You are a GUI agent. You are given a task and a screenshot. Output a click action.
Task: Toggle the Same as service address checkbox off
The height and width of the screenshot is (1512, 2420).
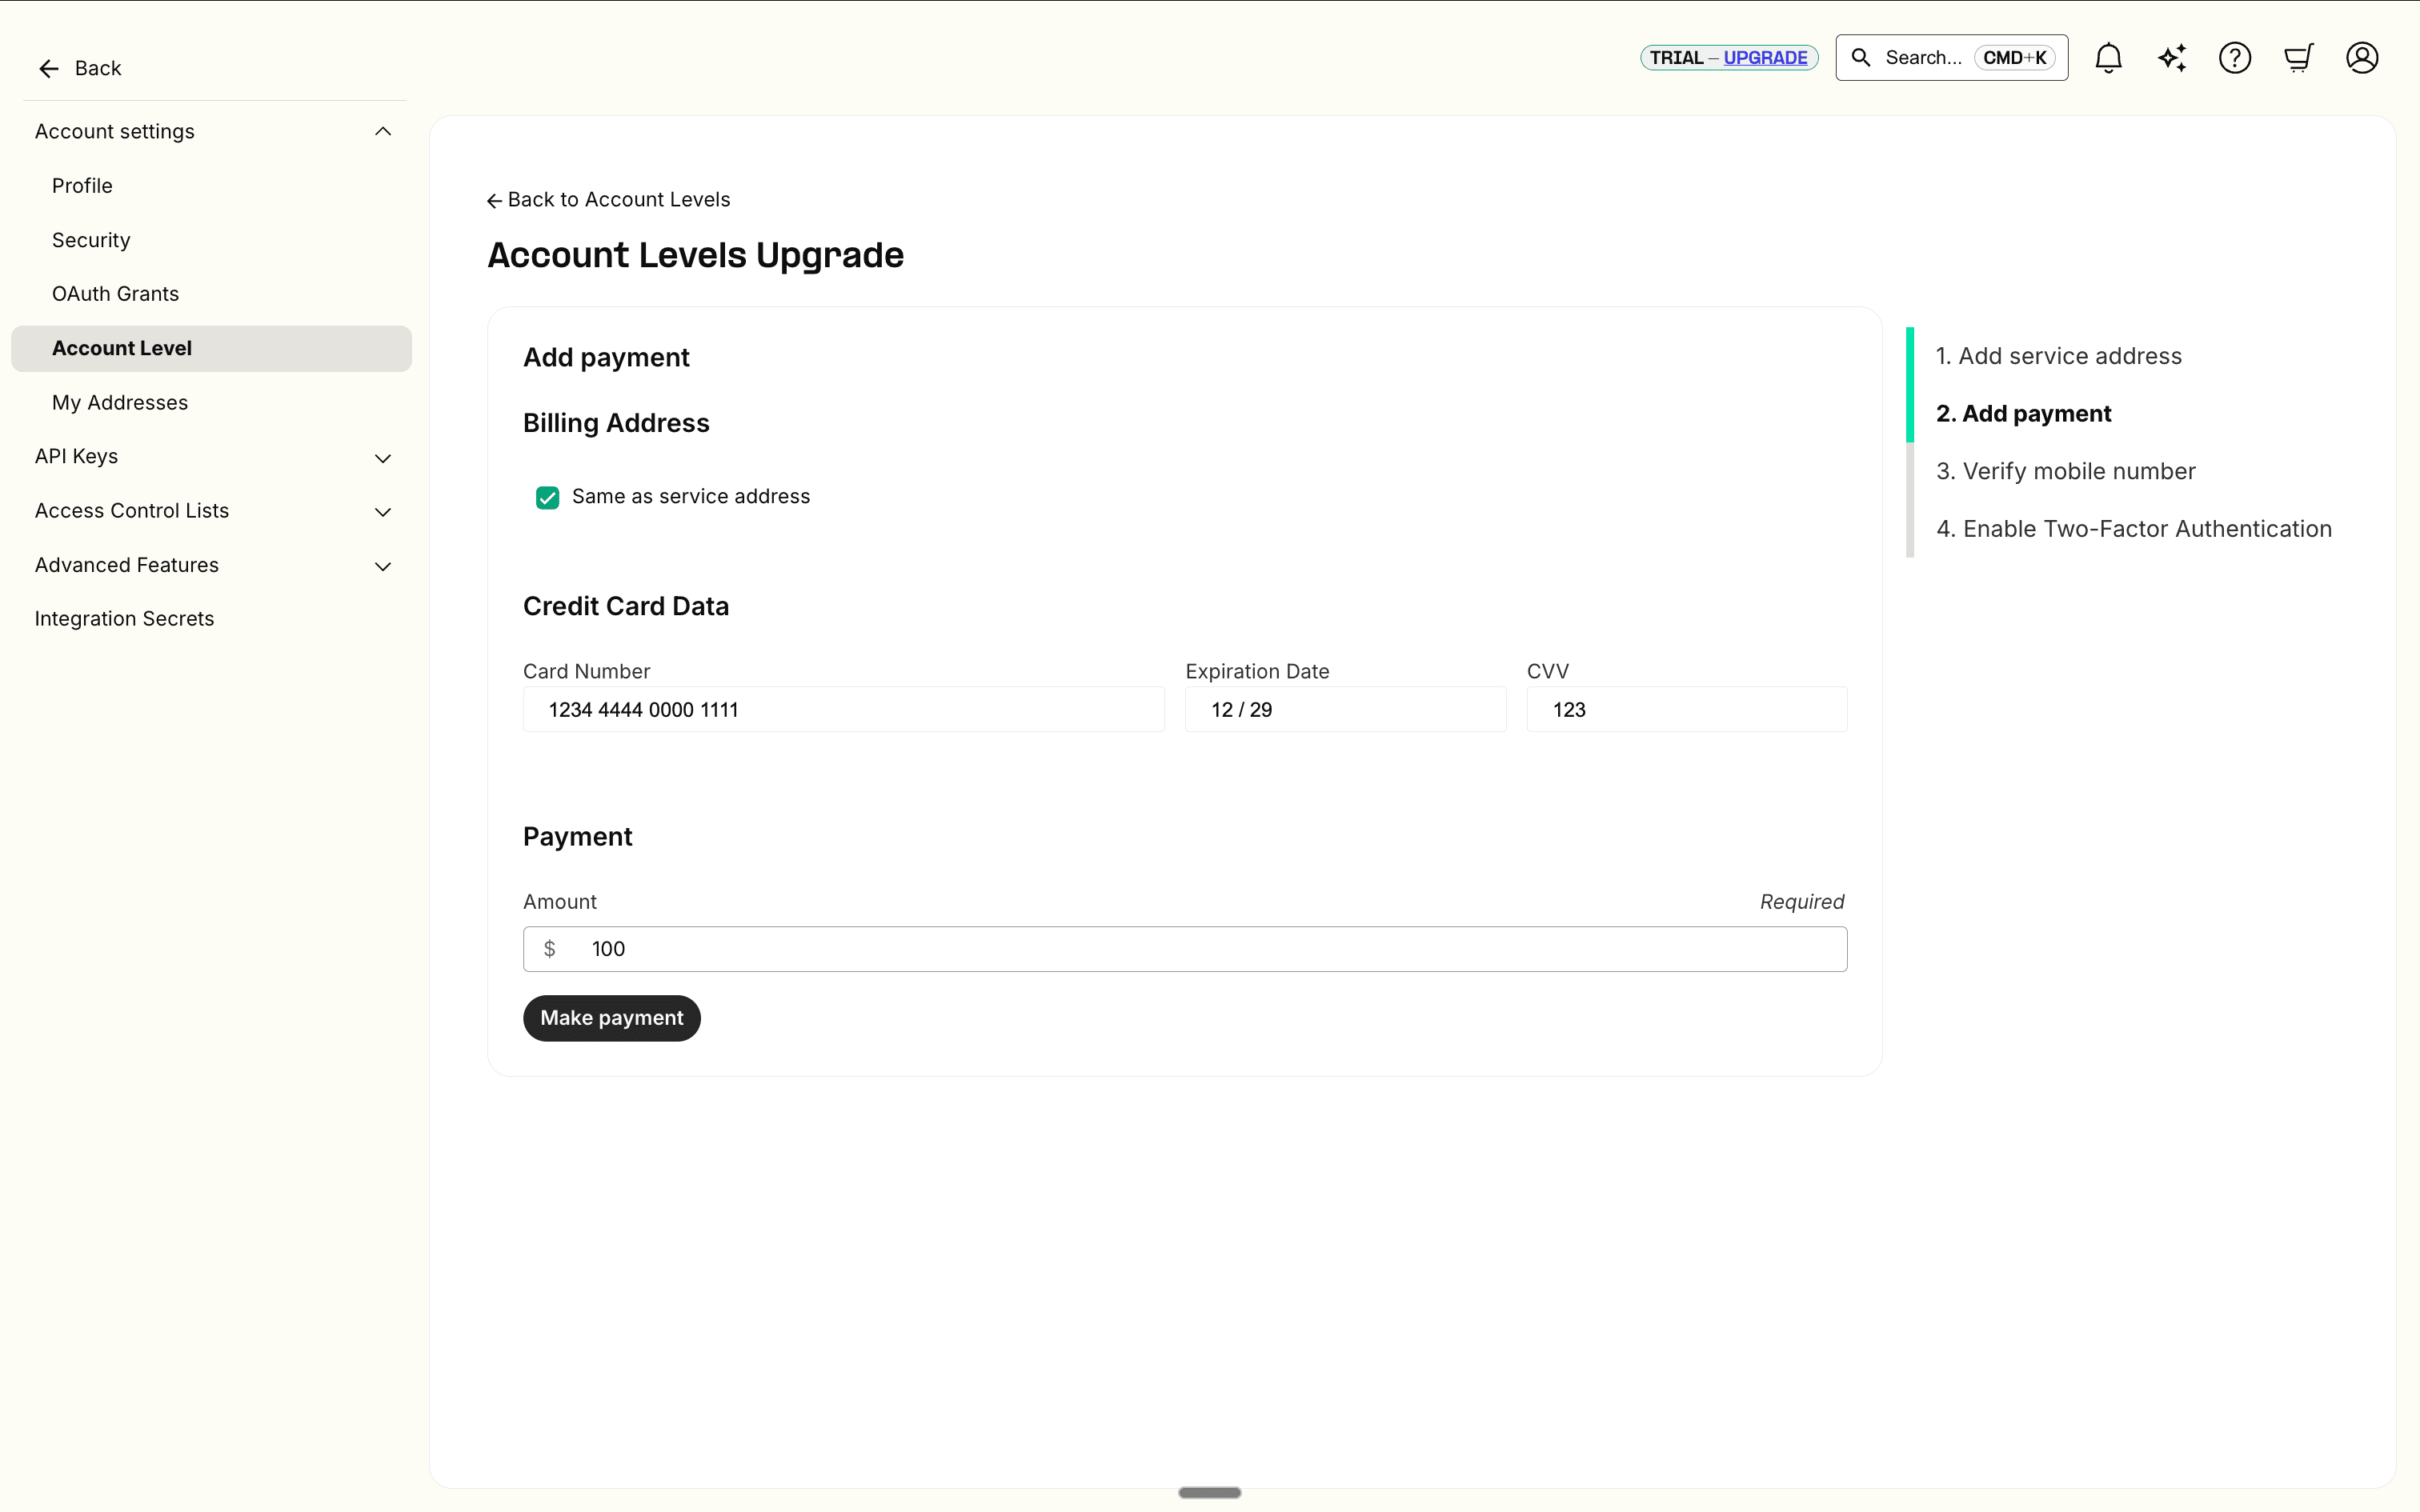point(547,497)
